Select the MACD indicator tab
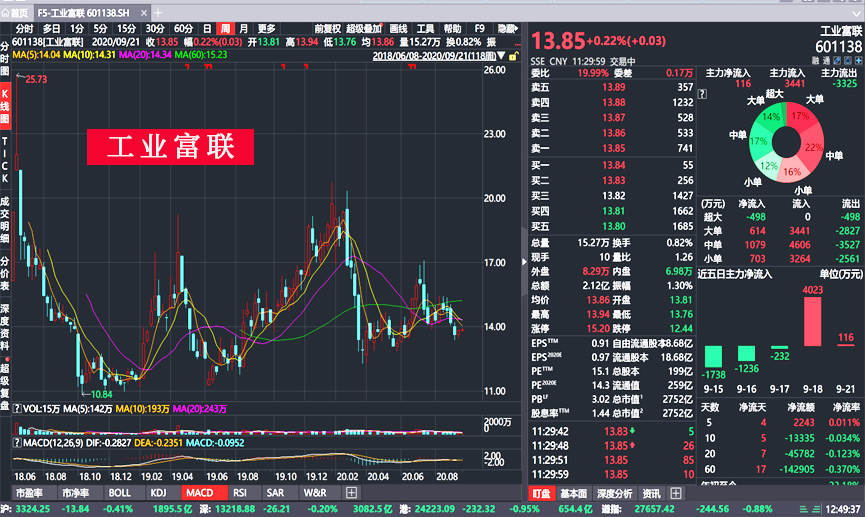Viewport: 865px width, 517px height. (x=200, y=493)
